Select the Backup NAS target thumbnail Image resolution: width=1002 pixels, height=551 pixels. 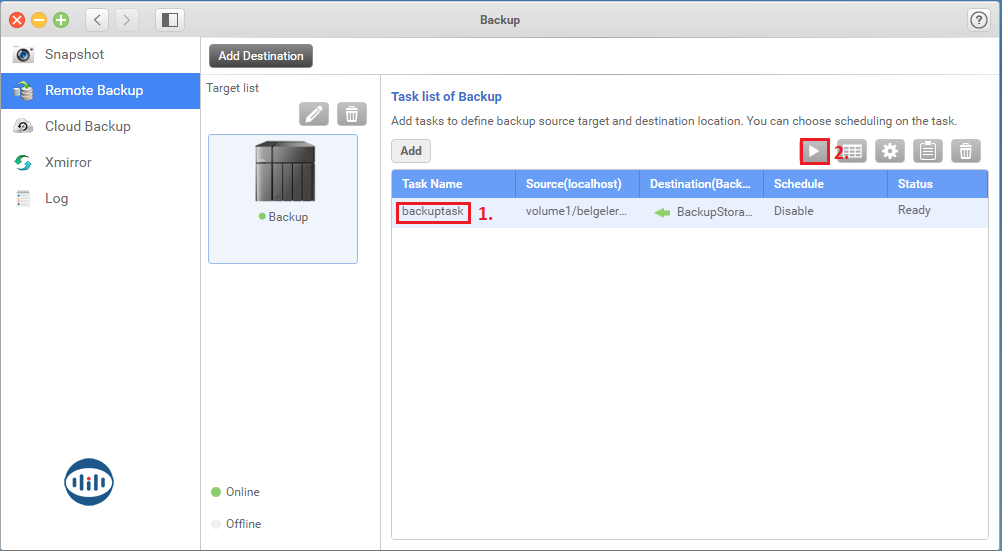pyautogui.click(x=283, y=185)
